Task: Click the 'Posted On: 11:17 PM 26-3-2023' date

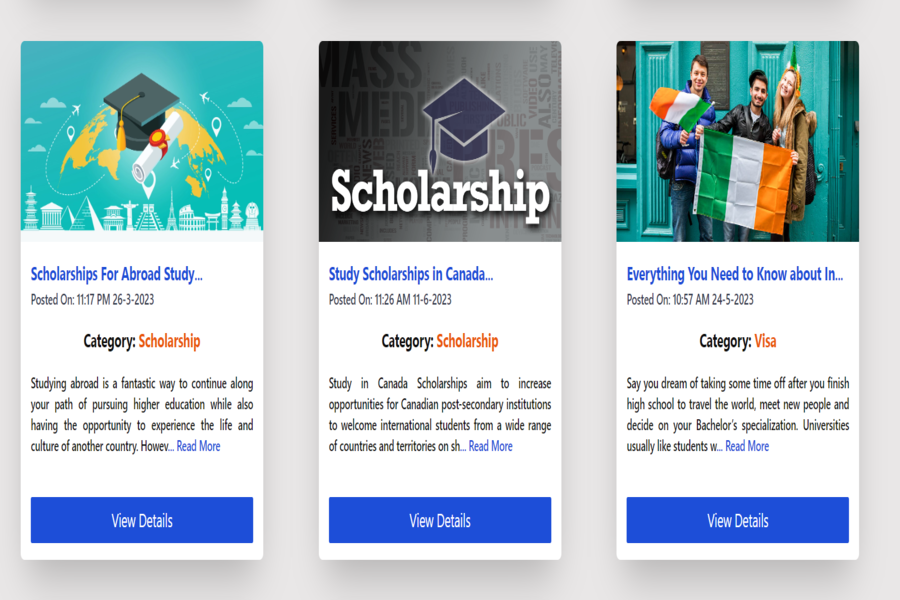Action: coord(92,299)
